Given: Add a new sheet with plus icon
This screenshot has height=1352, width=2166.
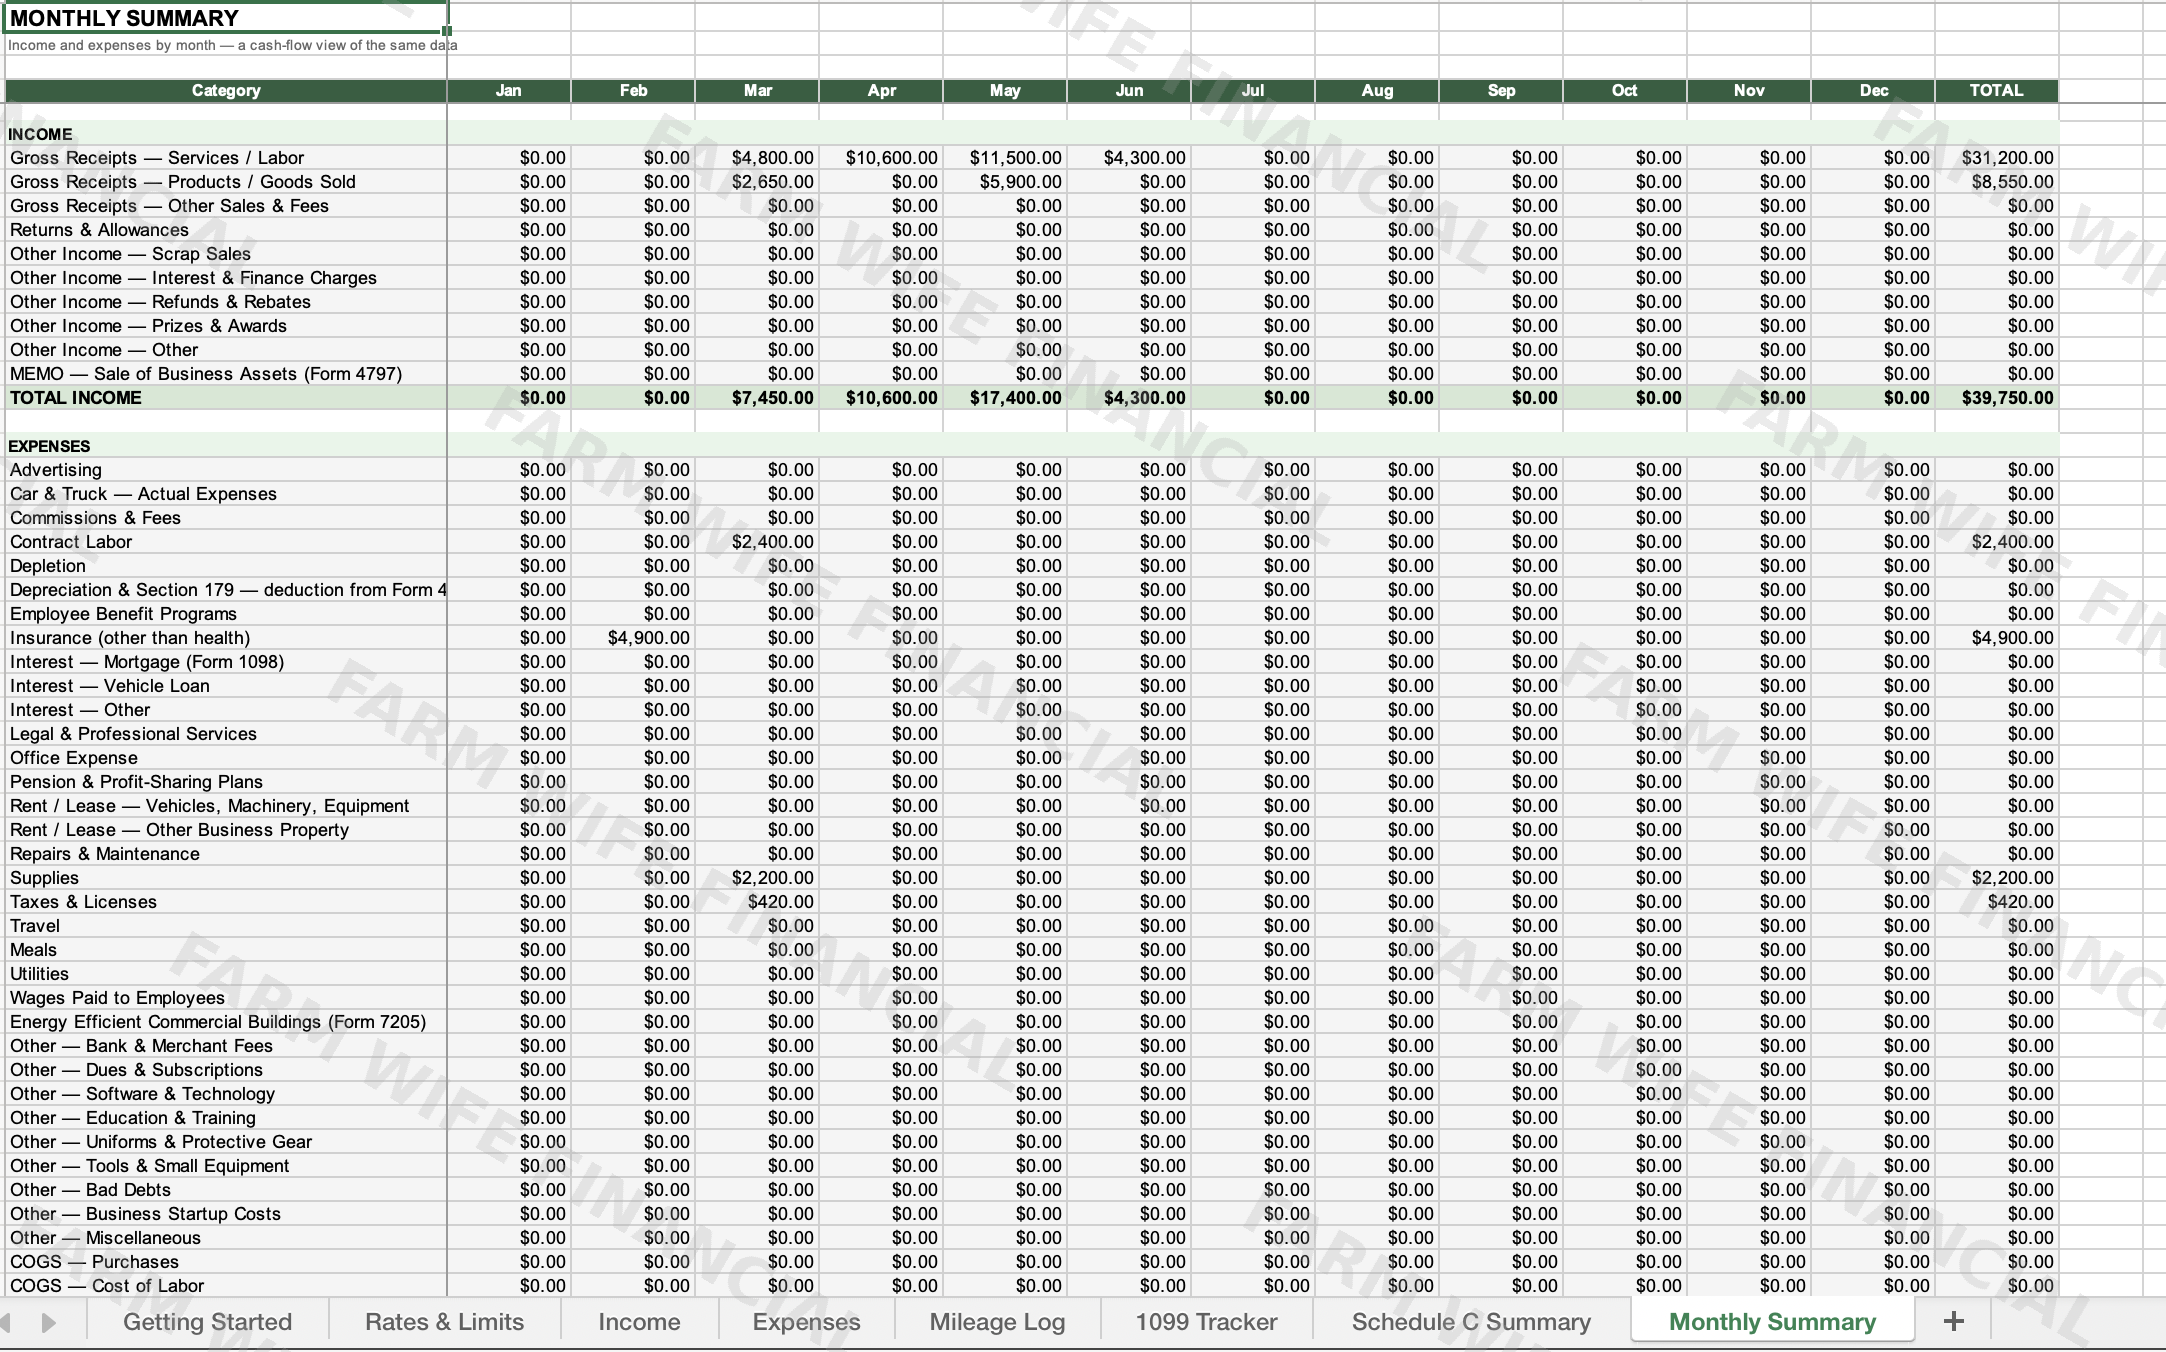Looking at the screenshot, I should pos(1953,1321).
